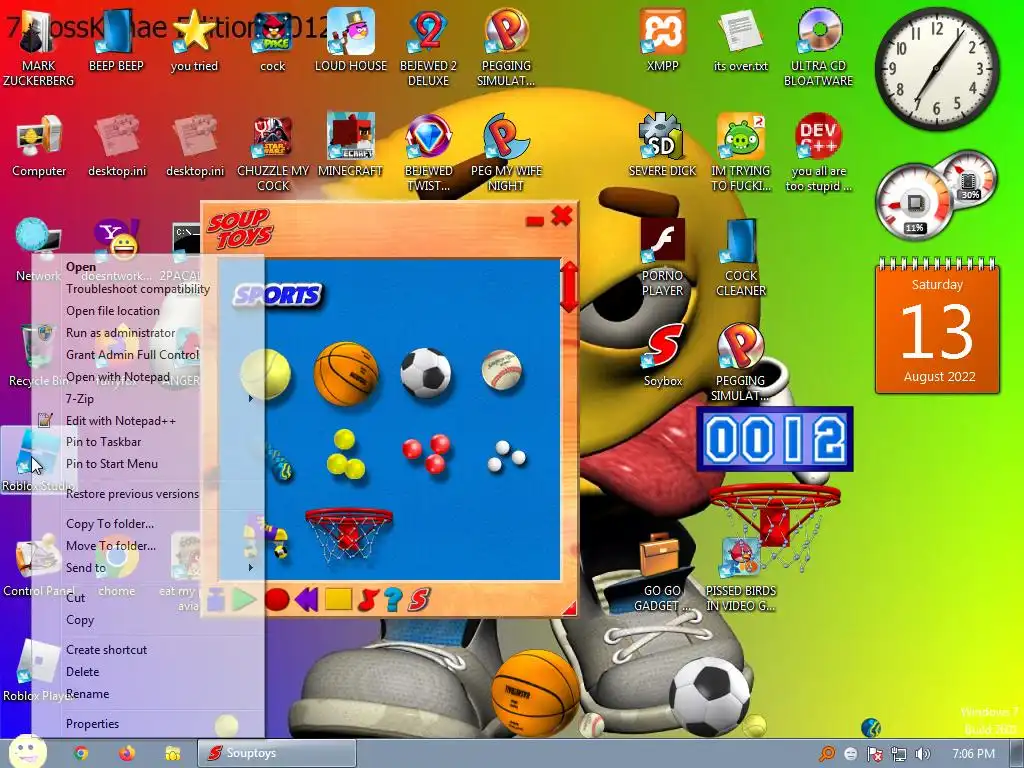
Task: Click the Souptoys taskbar button
Action: tap(277, 753)
